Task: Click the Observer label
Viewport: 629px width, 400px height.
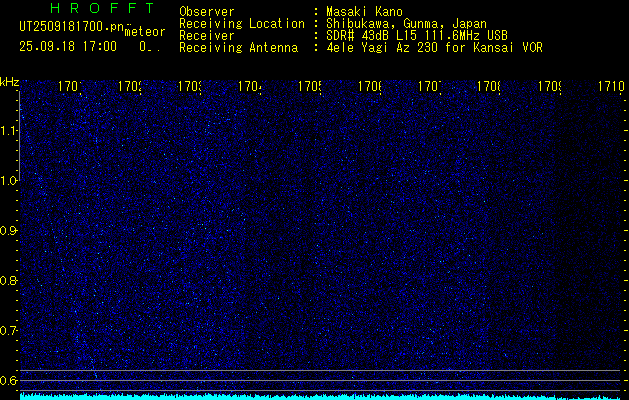Action: tap(207, 12)
